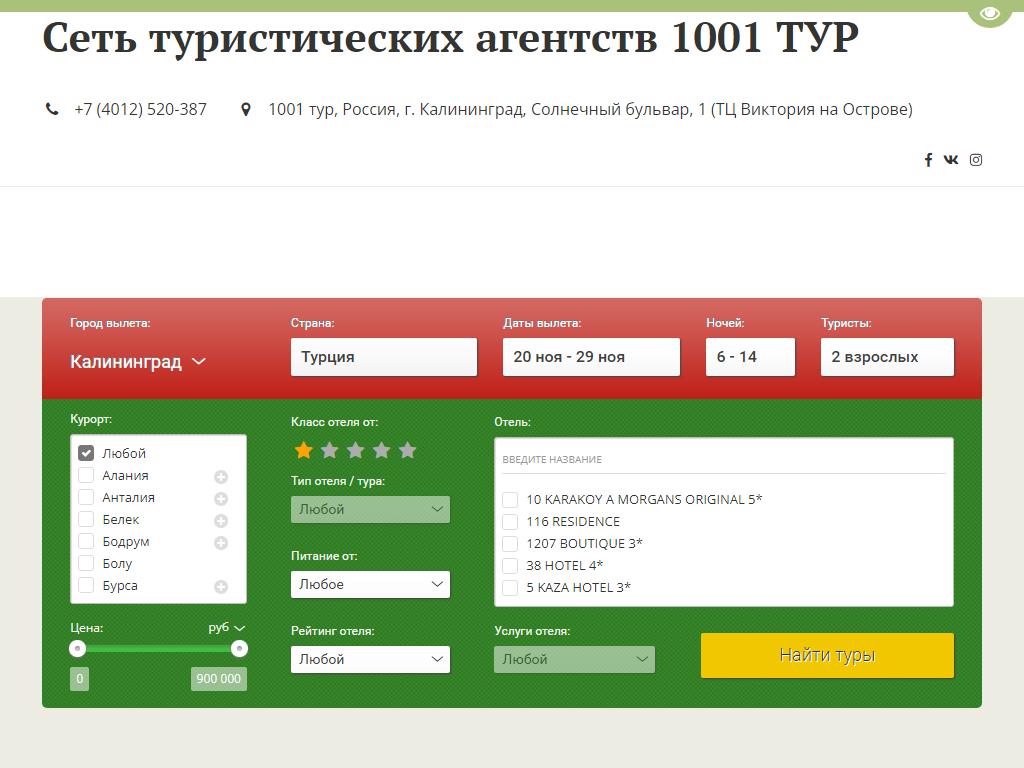Call the +7 (4012) 520-387 phone link
The width and height of the screenshot is (1024, 768).
coord(140,109)
